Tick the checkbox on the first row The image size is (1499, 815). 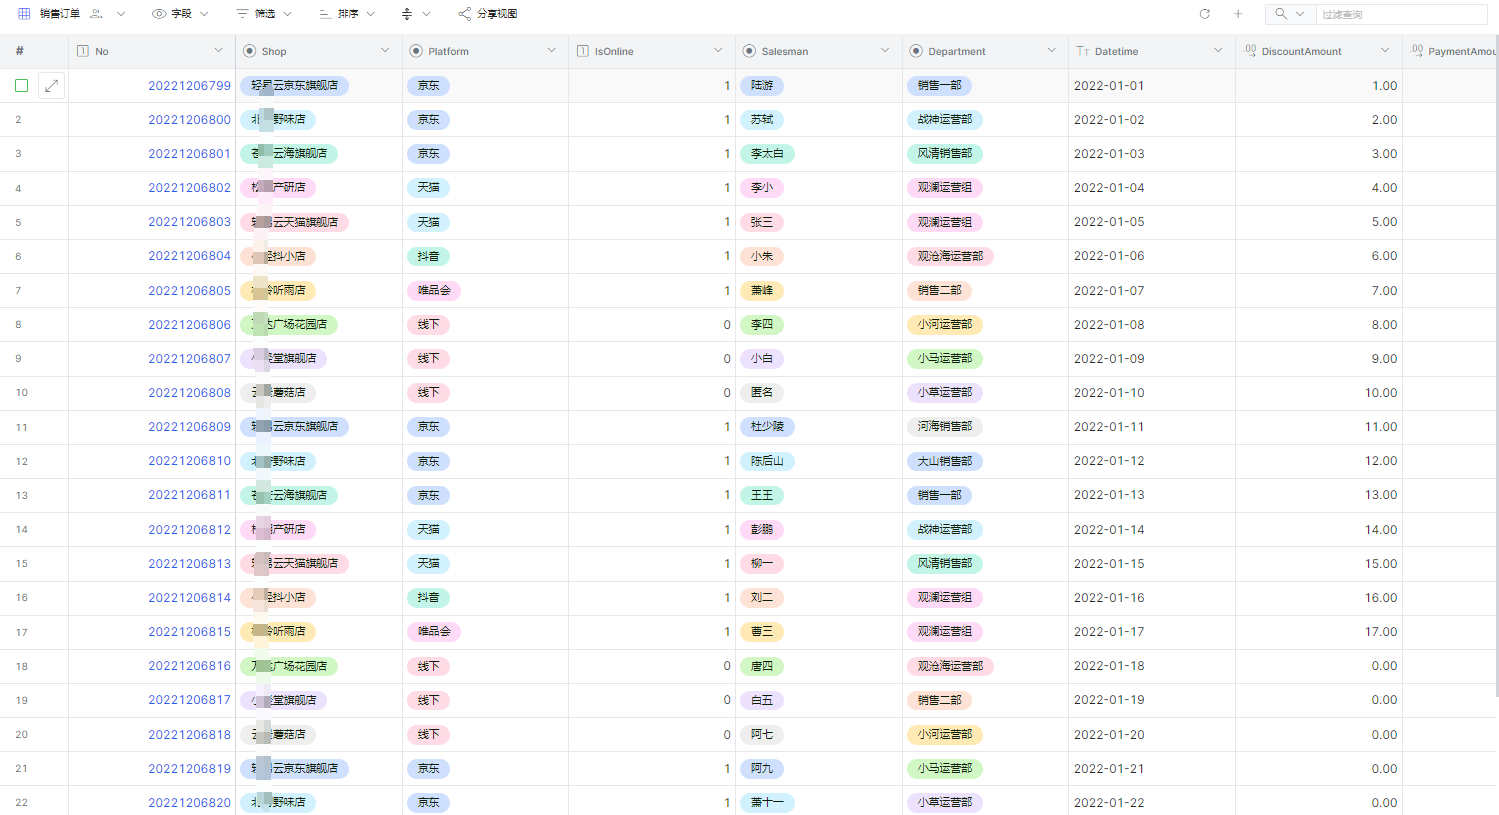pyautogui.click(x=21, y=86)
